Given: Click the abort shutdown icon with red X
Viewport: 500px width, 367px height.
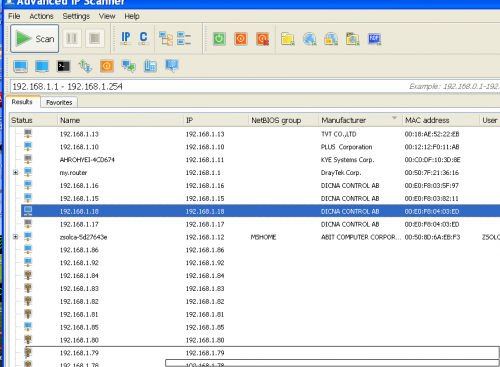Looking at the screenshot, I should tap(263, 39).
